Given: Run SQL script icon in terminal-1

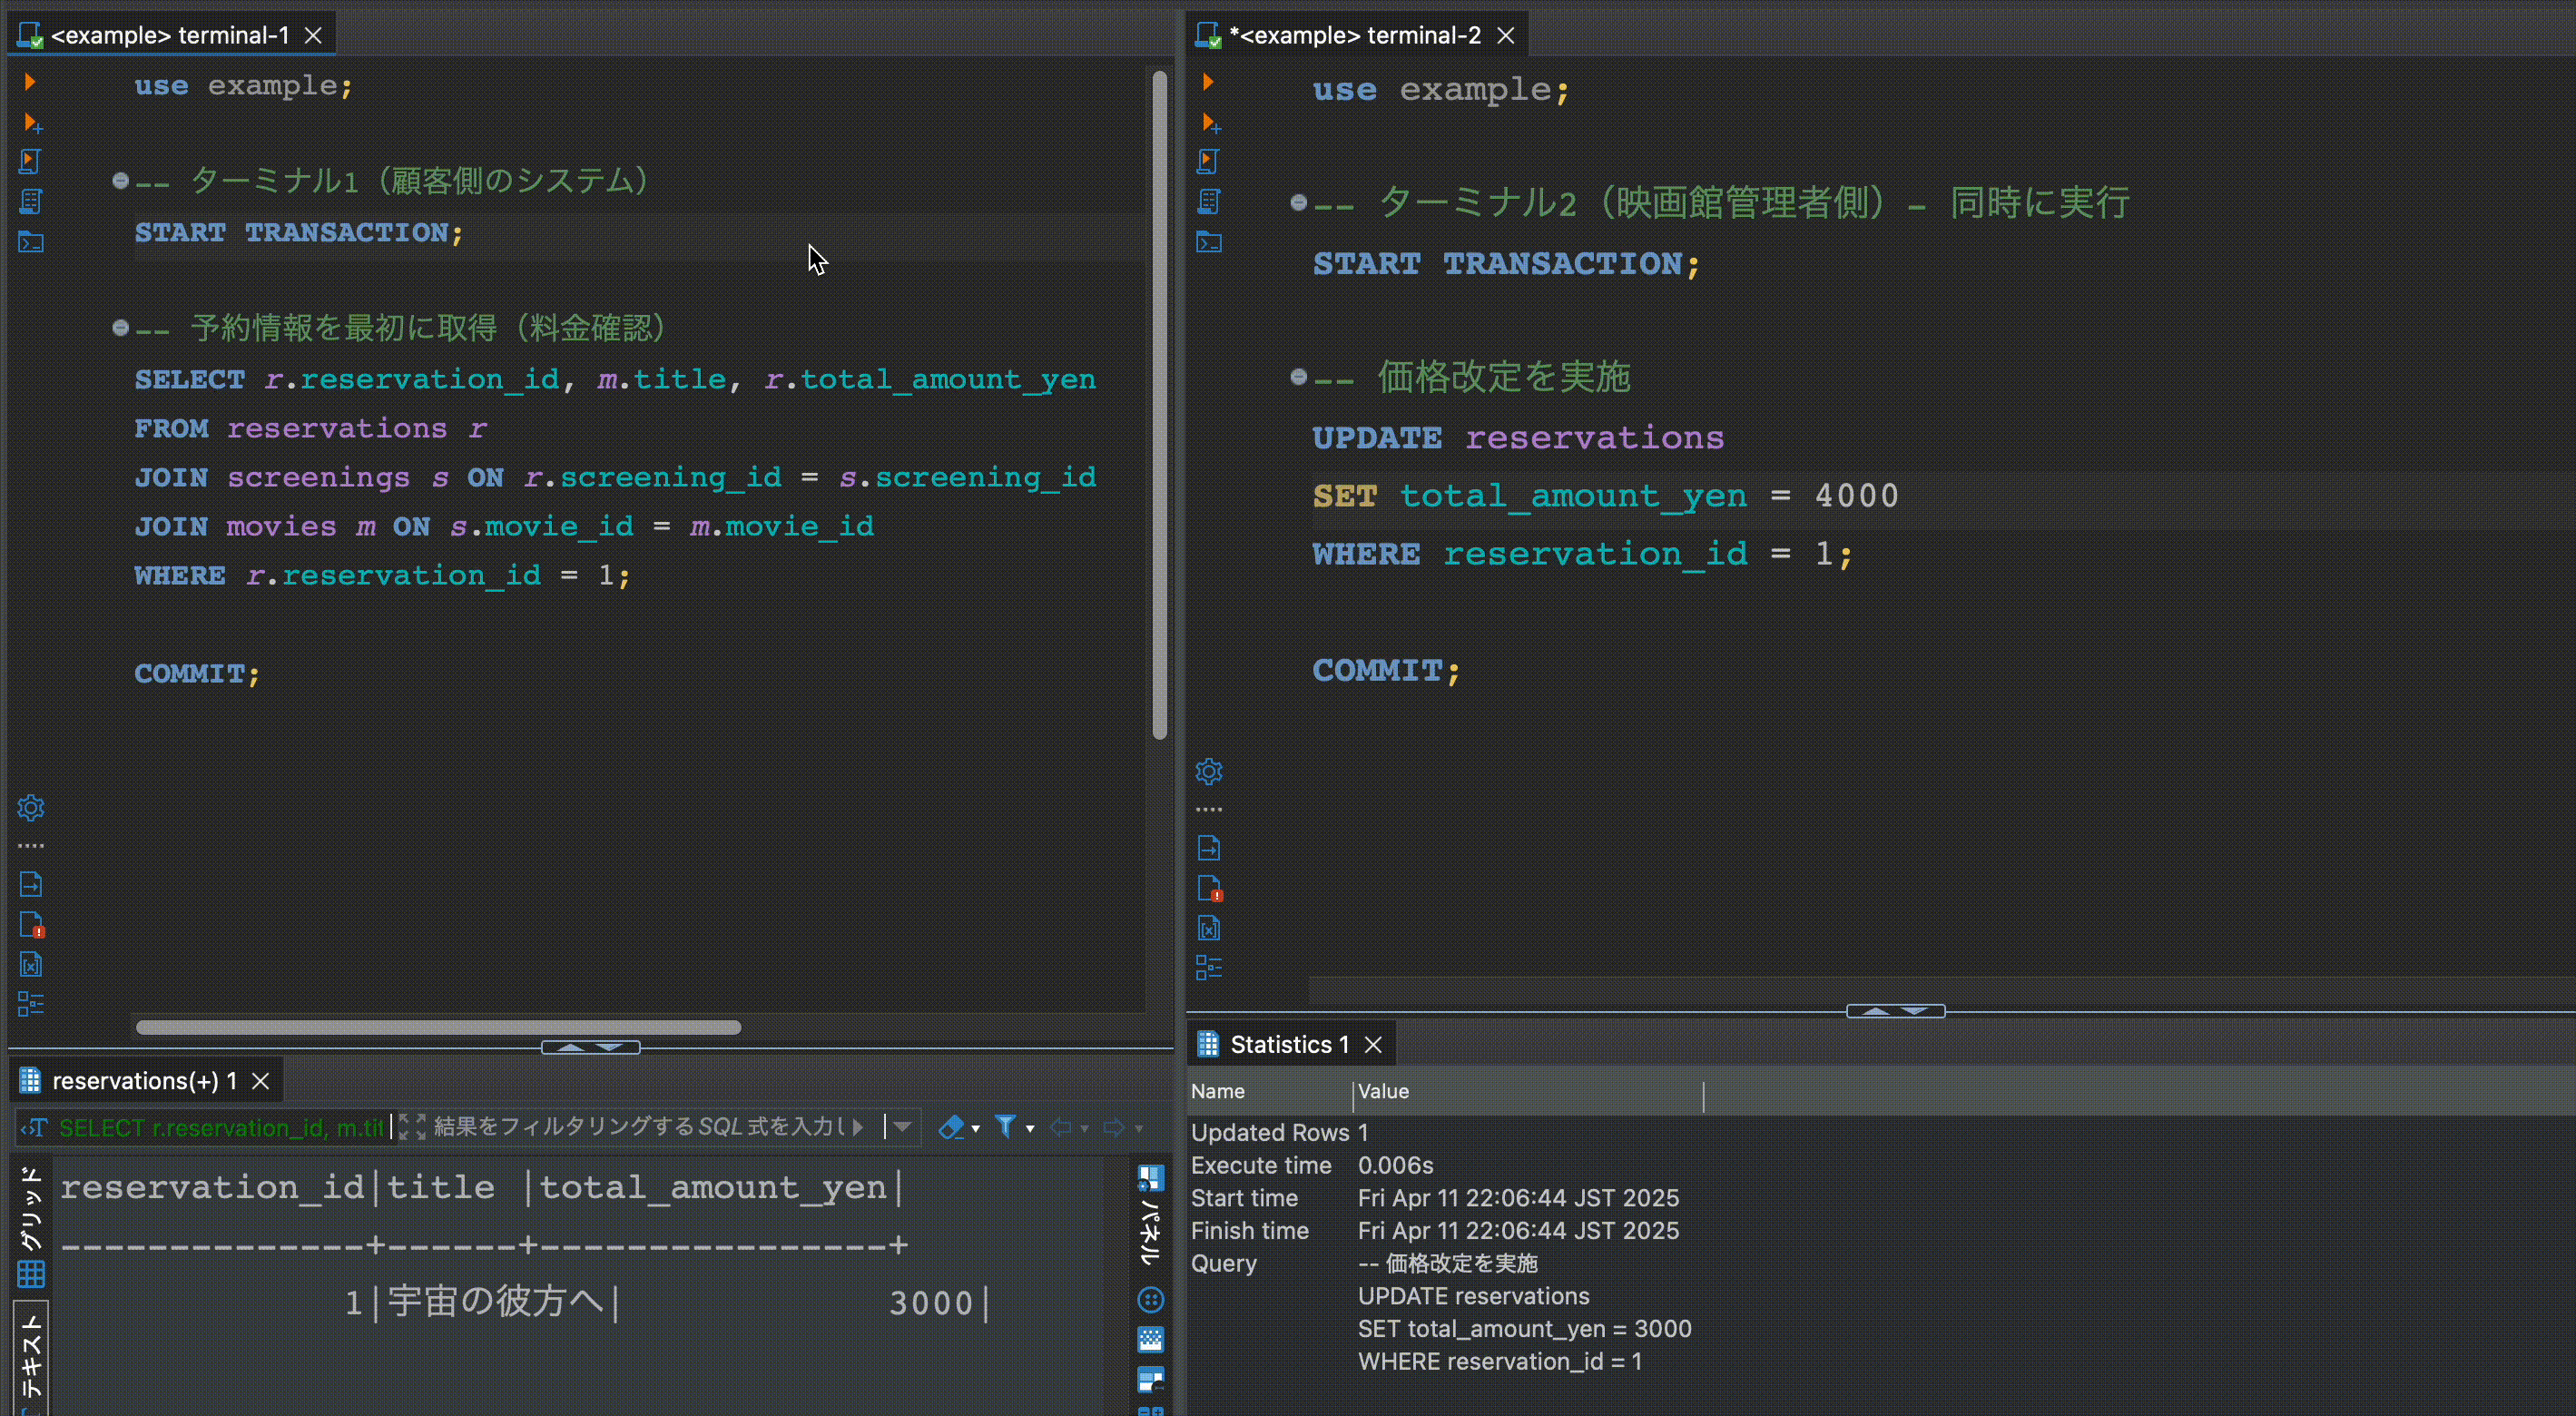Looking at the screenshot, I should 30,162.
